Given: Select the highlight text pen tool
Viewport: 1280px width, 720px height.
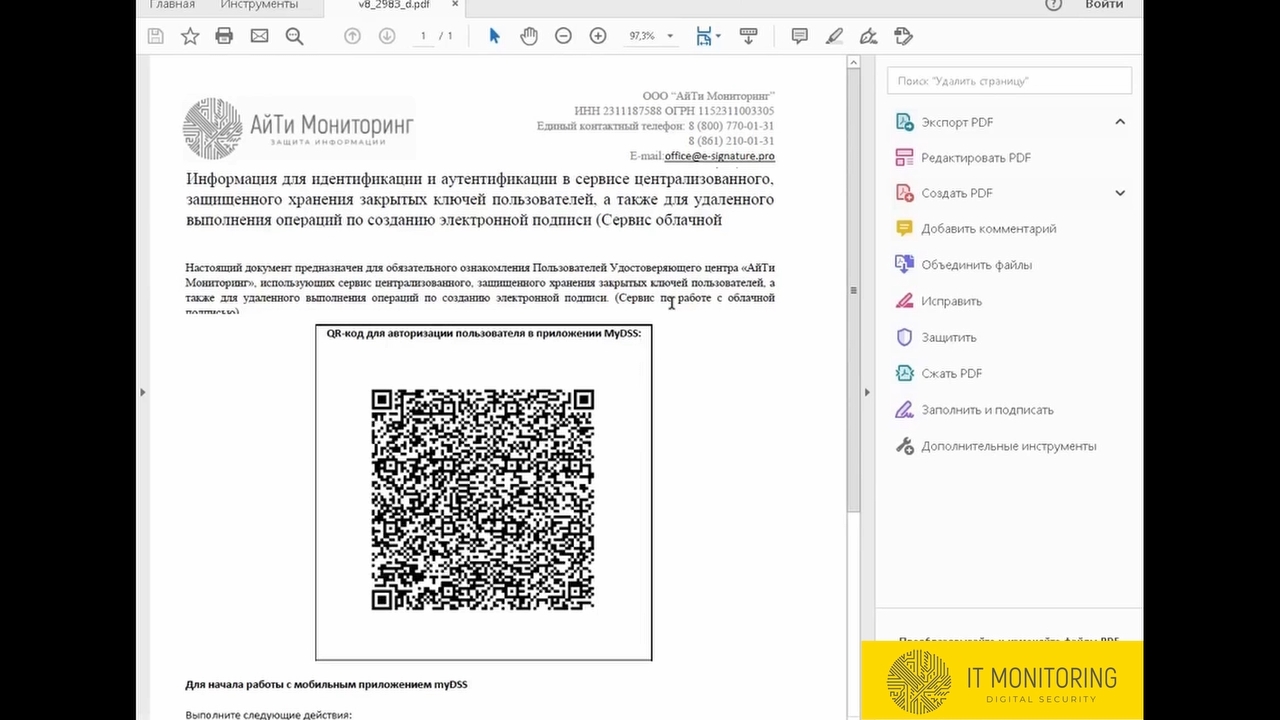Looking at the screenshot, I should (x=834, y=36).
